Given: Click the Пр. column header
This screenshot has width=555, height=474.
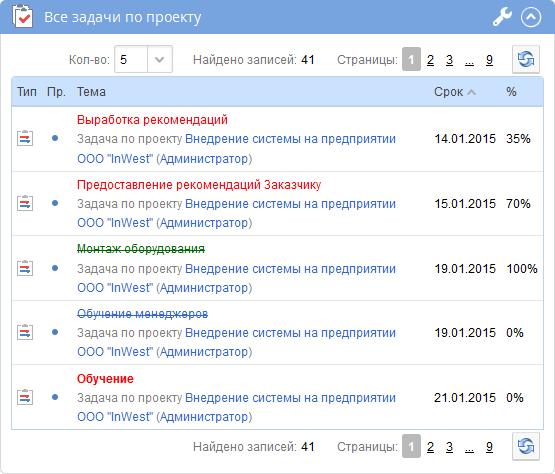Looking at the screenshot, I should [57, 92].
